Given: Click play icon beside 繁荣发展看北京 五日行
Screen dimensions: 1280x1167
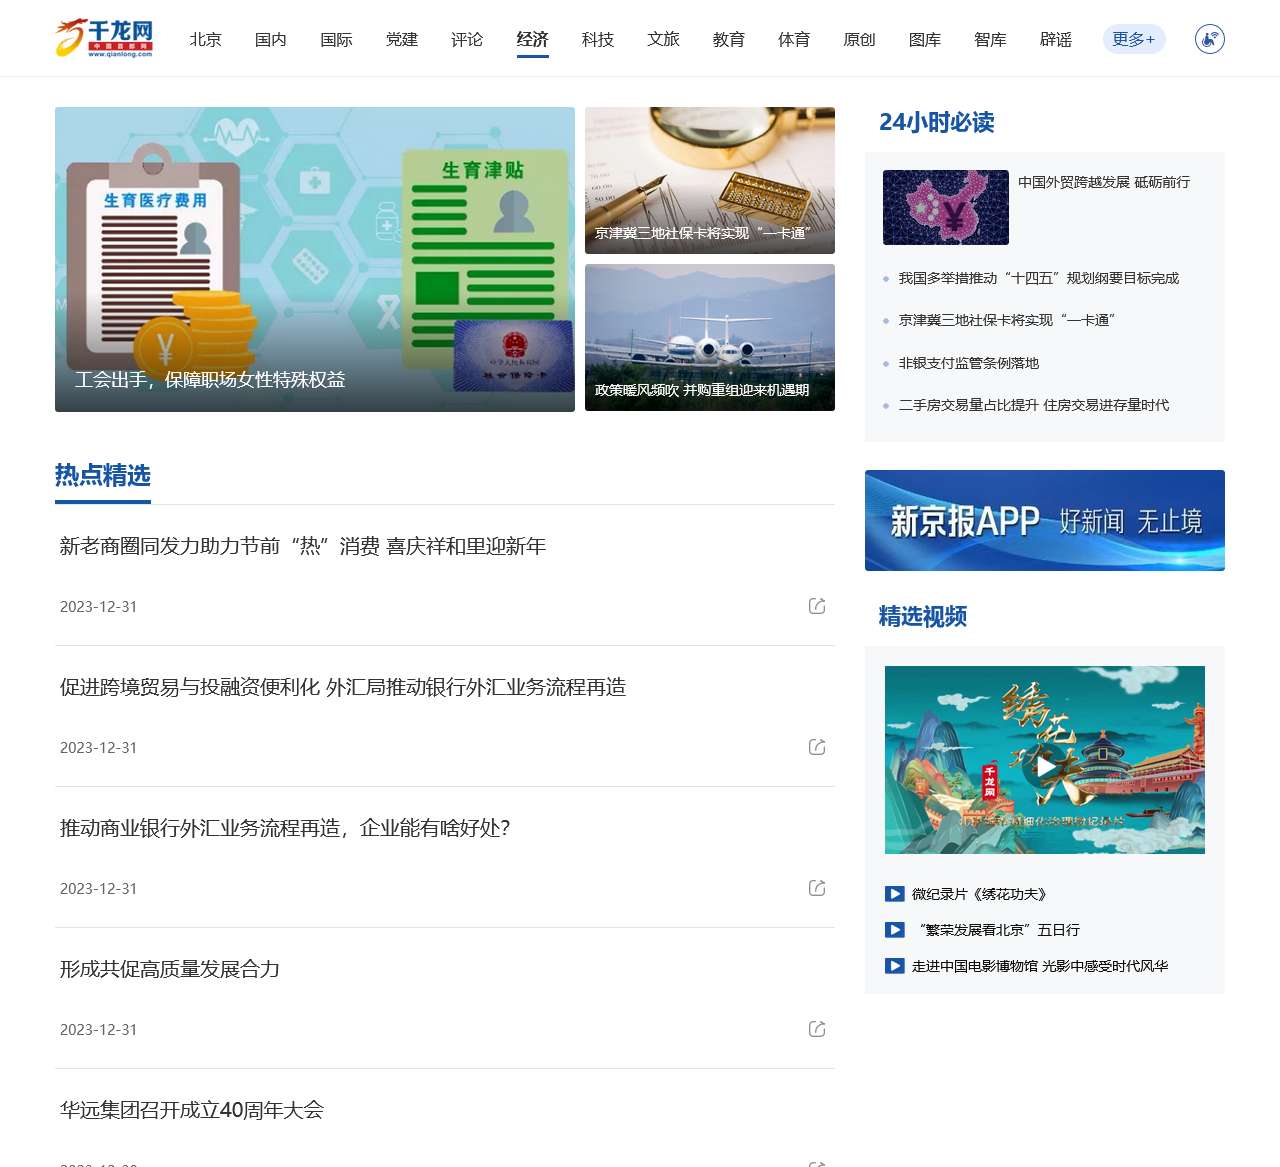Looking at the screenshot, I should pyautogui.click(x=894, y=930).
